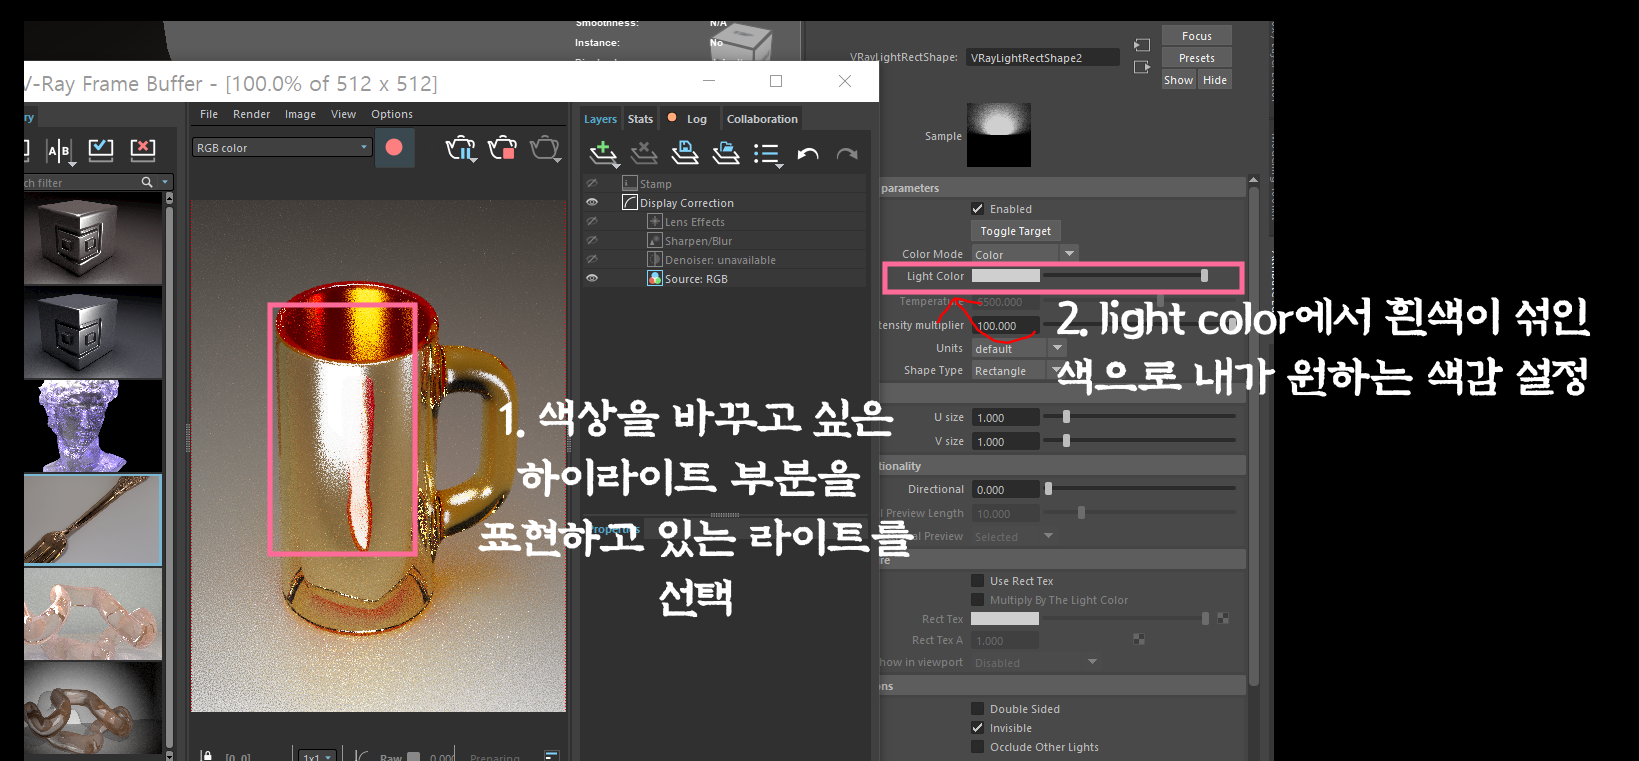The width and height of the screenshot is (1639, 761).
Task: Enable the Lens Effects layer visibility
Action: (x=592, y=221)
